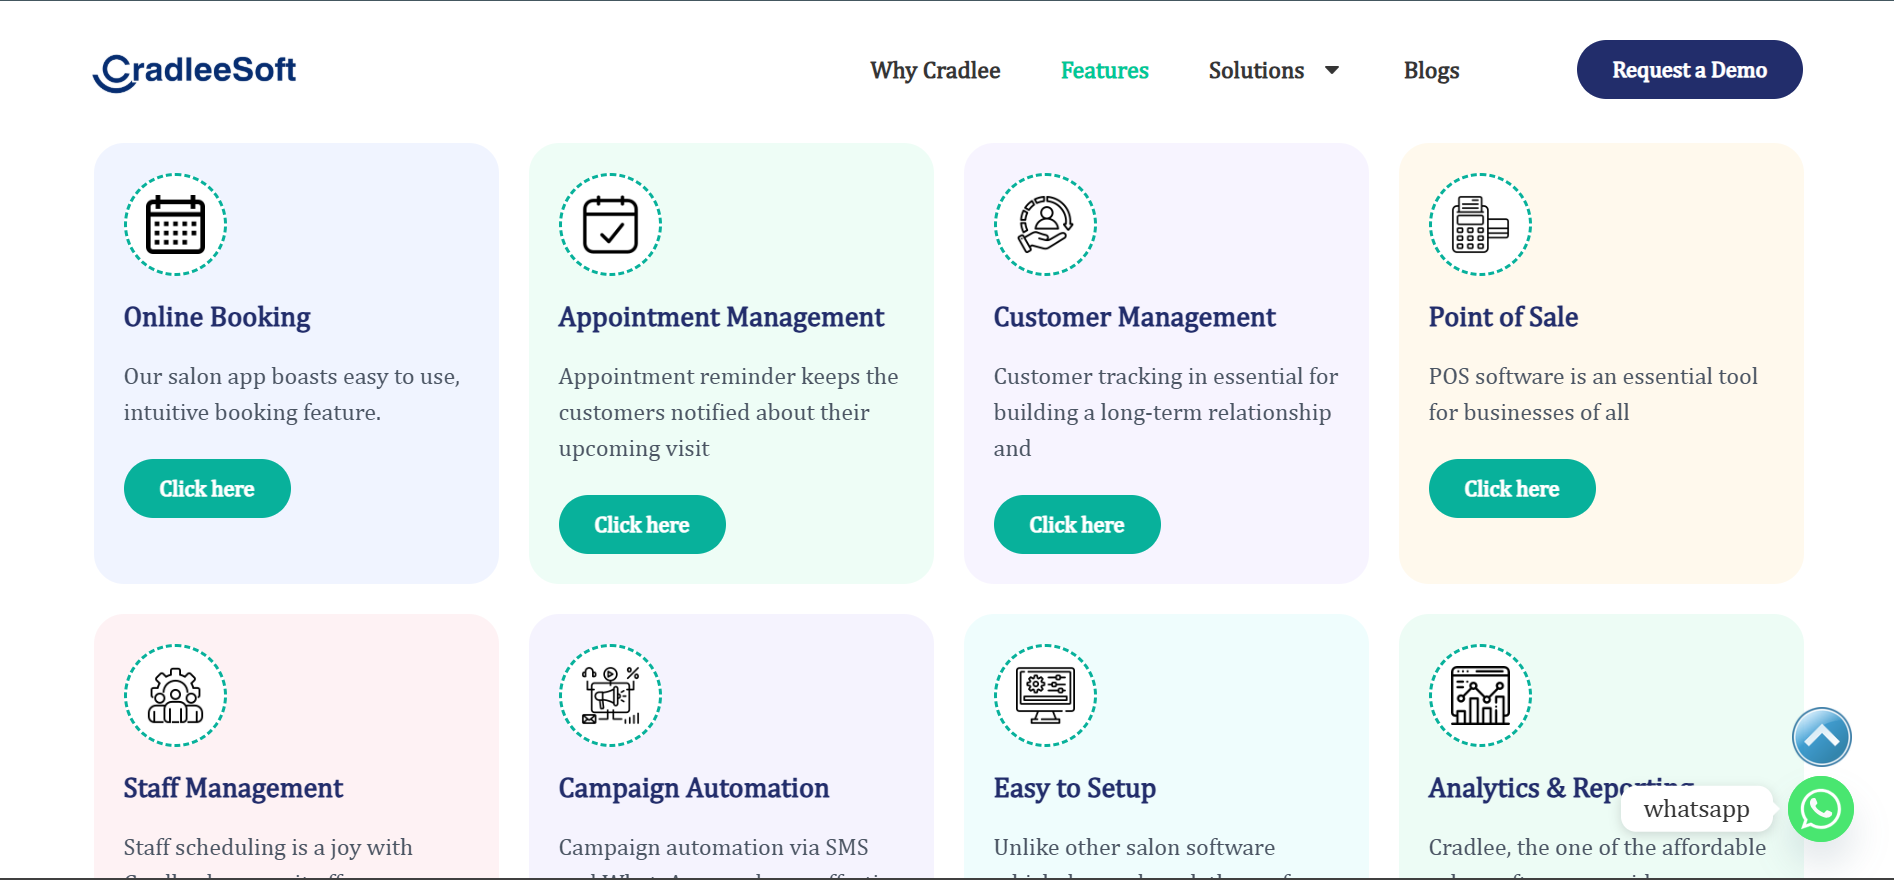Select the Features menu item
1894x880 pixels.
click(x=1104, y=70)
